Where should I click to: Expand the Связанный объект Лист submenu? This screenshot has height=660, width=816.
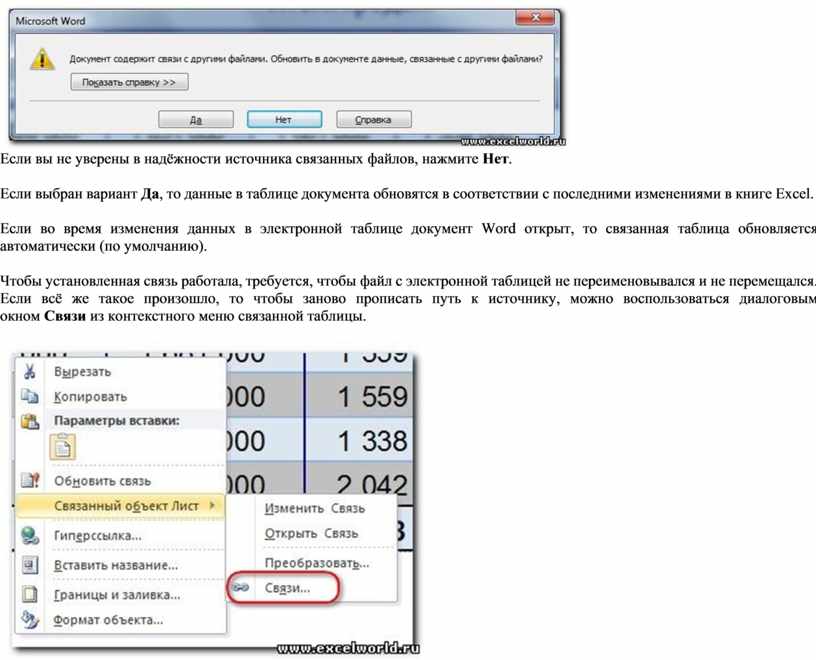125,506
